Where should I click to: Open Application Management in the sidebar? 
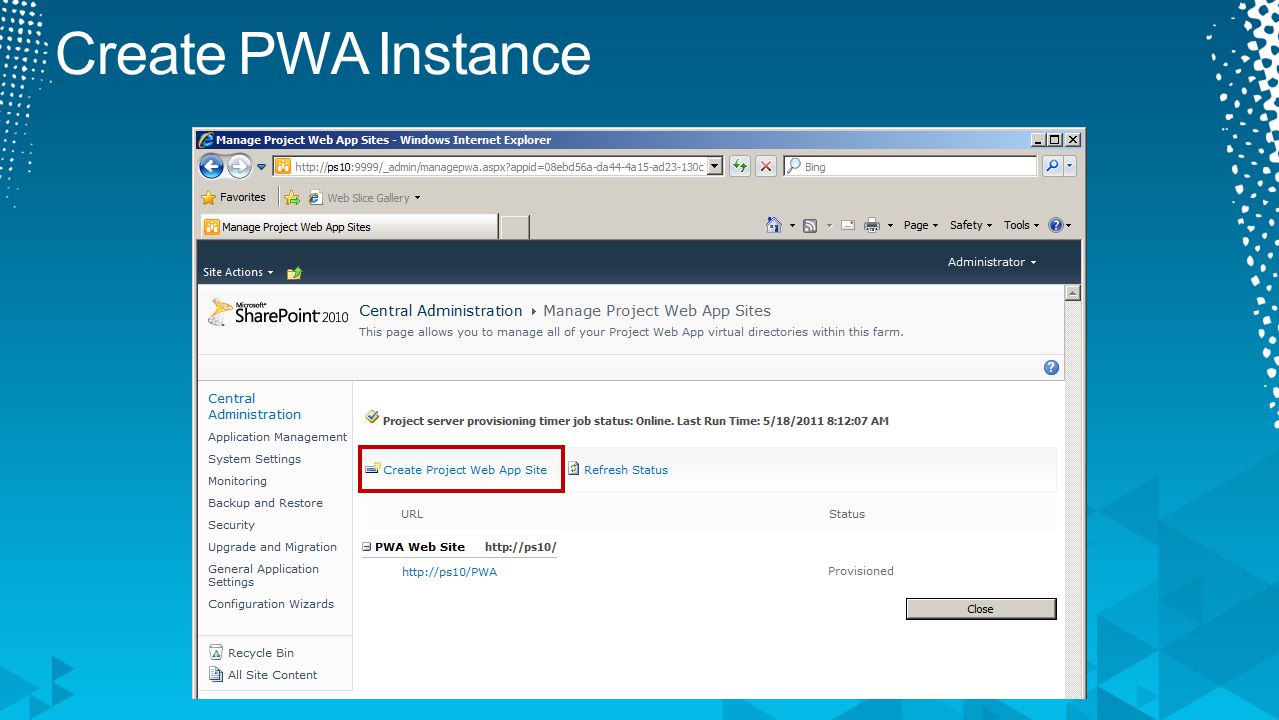[277, 437]
